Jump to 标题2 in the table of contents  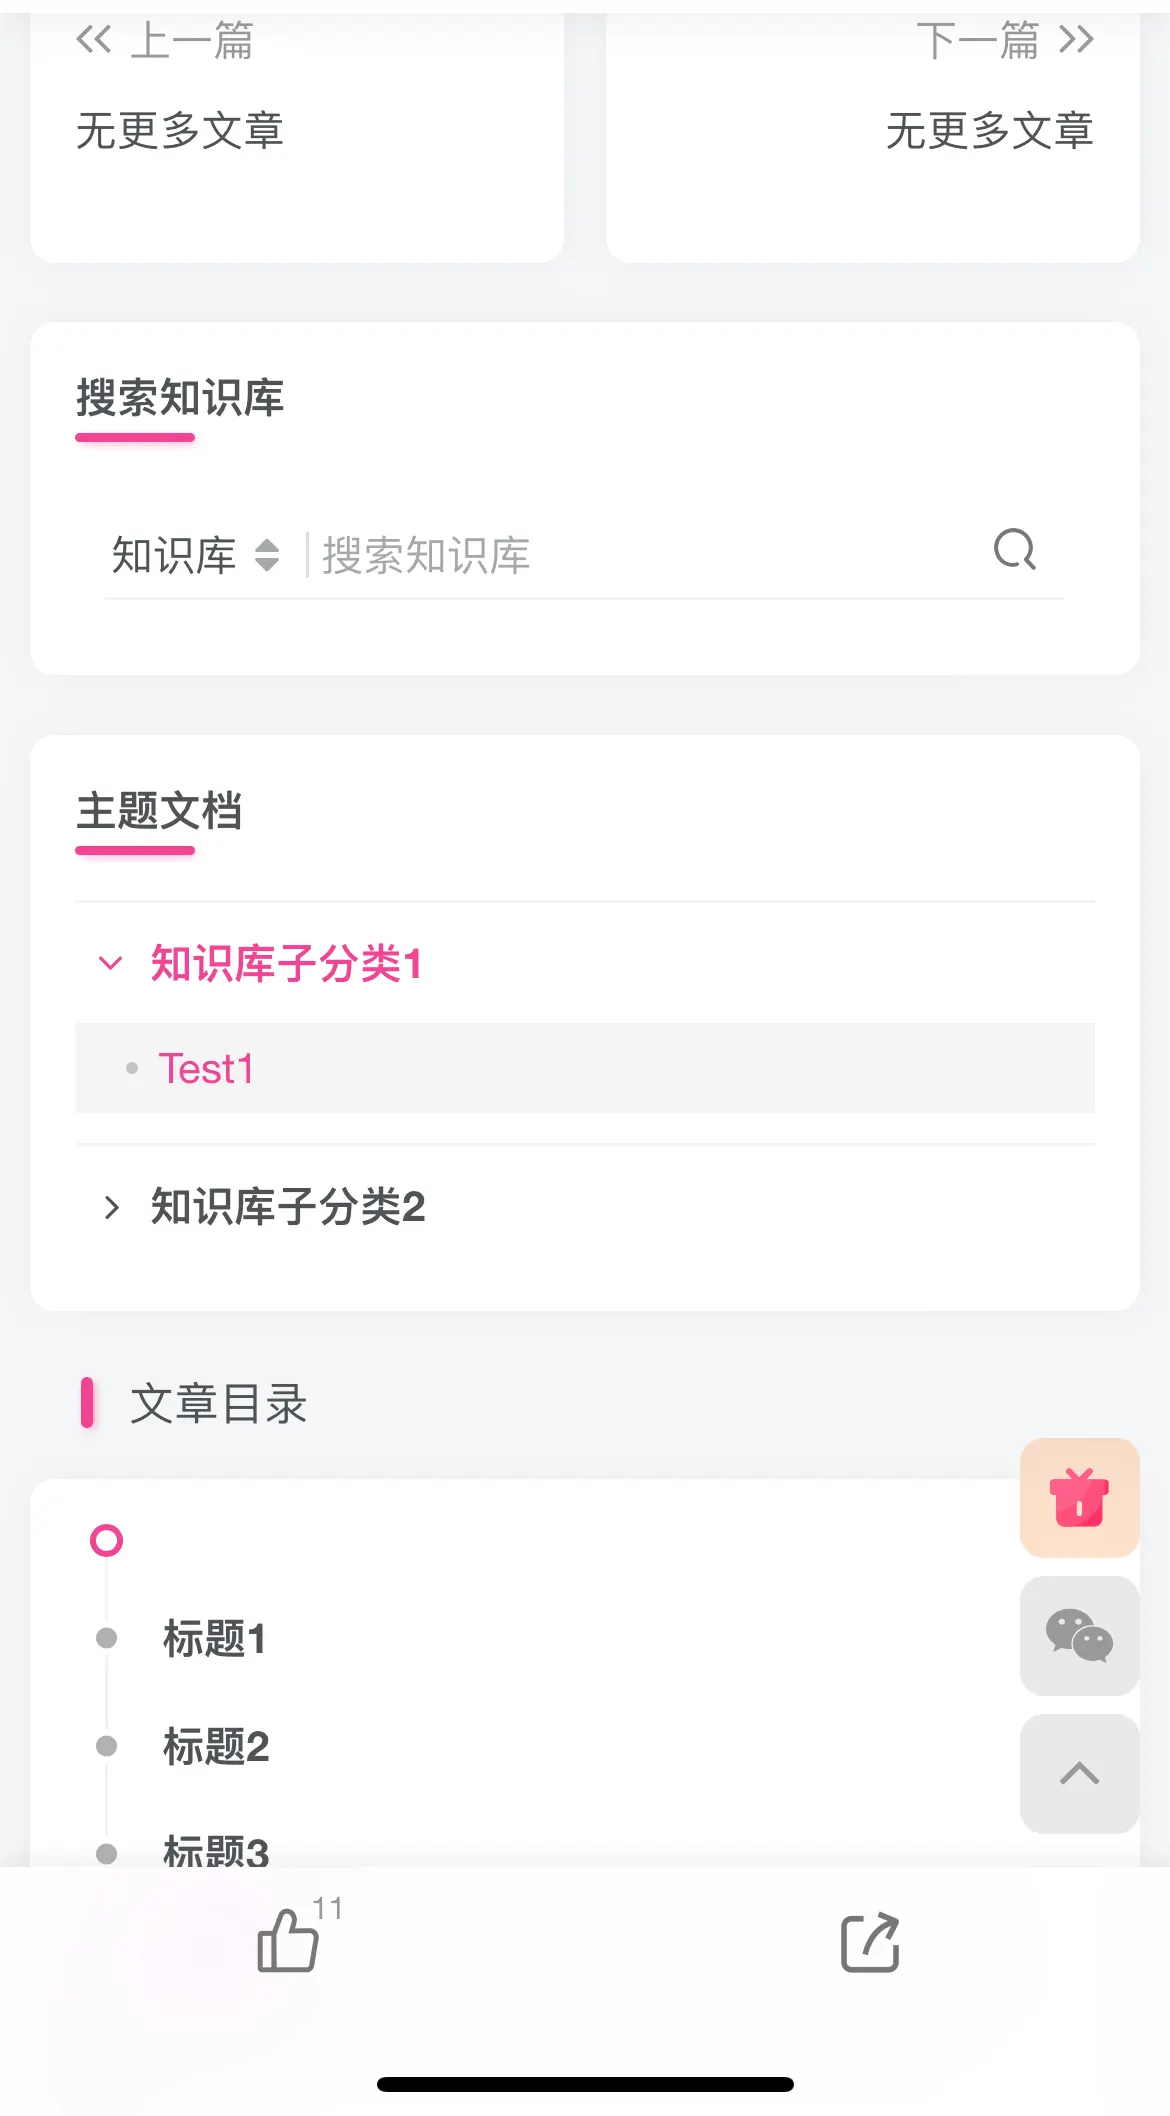tap(216, 1747)
